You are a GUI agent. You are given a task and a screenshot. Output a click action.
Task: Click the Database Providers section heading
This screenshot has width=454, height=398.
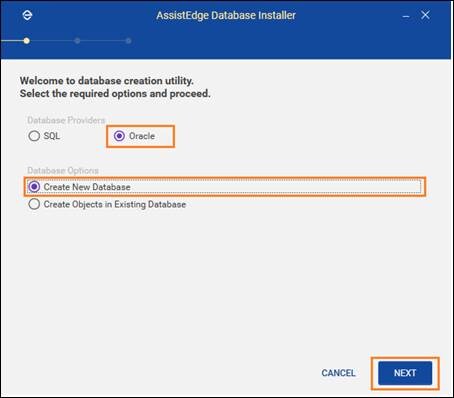pos(66,120)
